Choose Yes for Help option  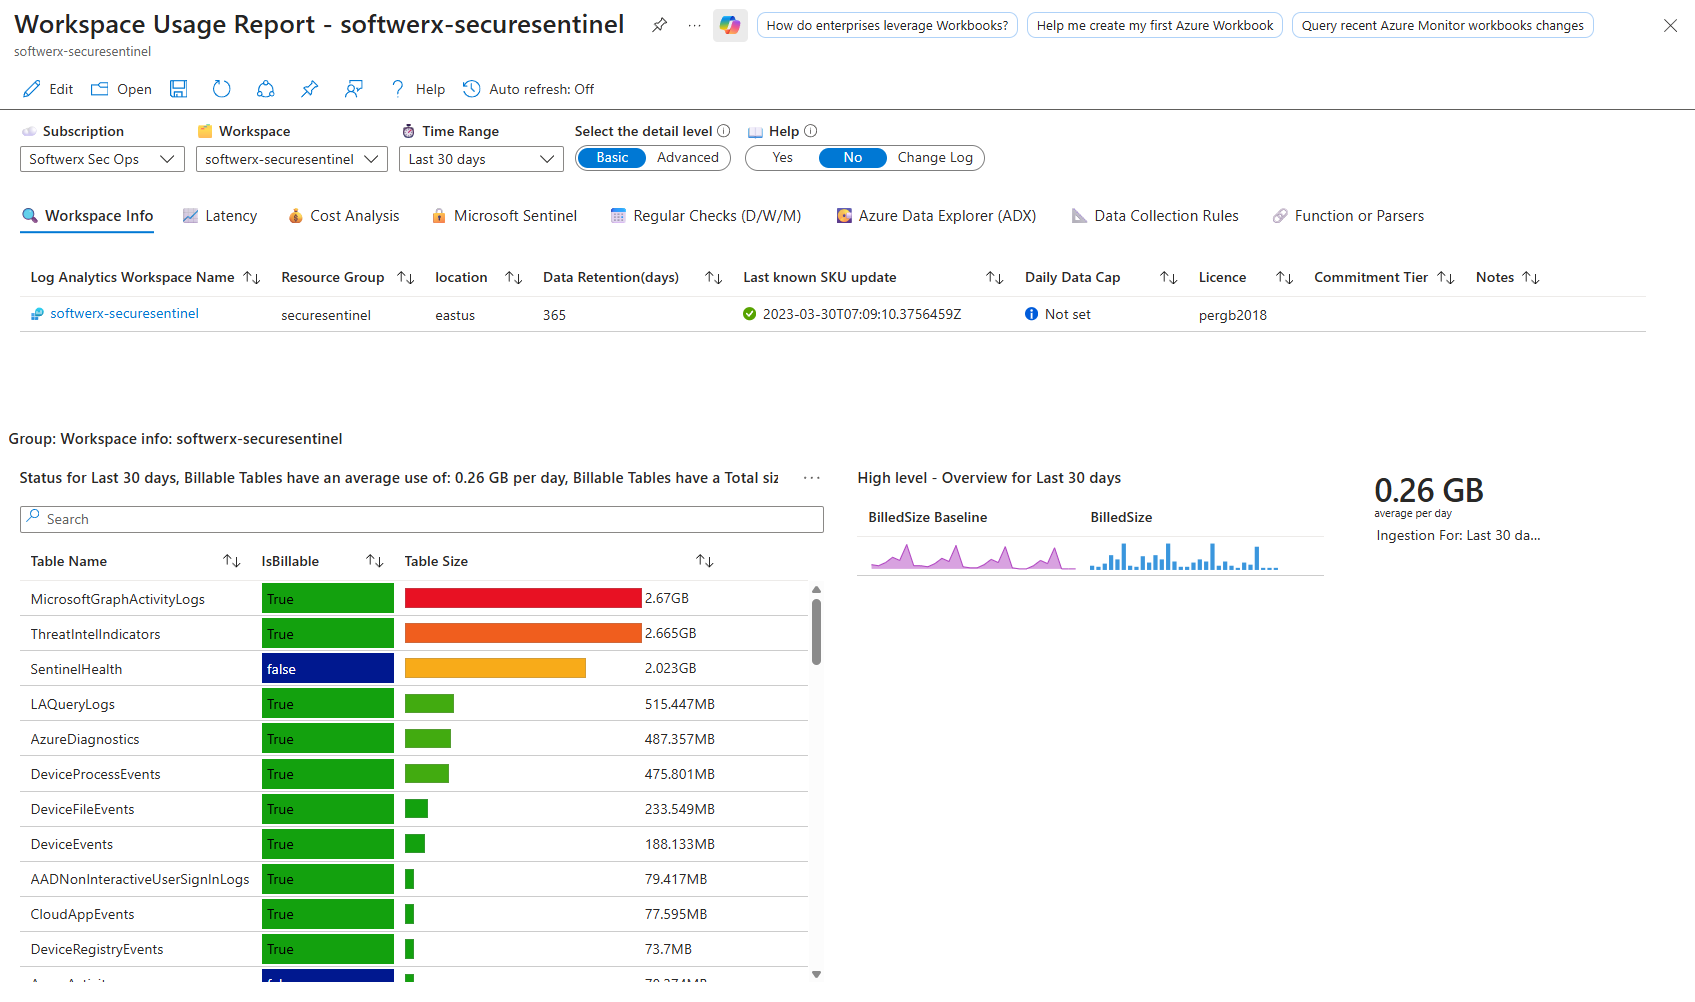(x=782, y=158)
